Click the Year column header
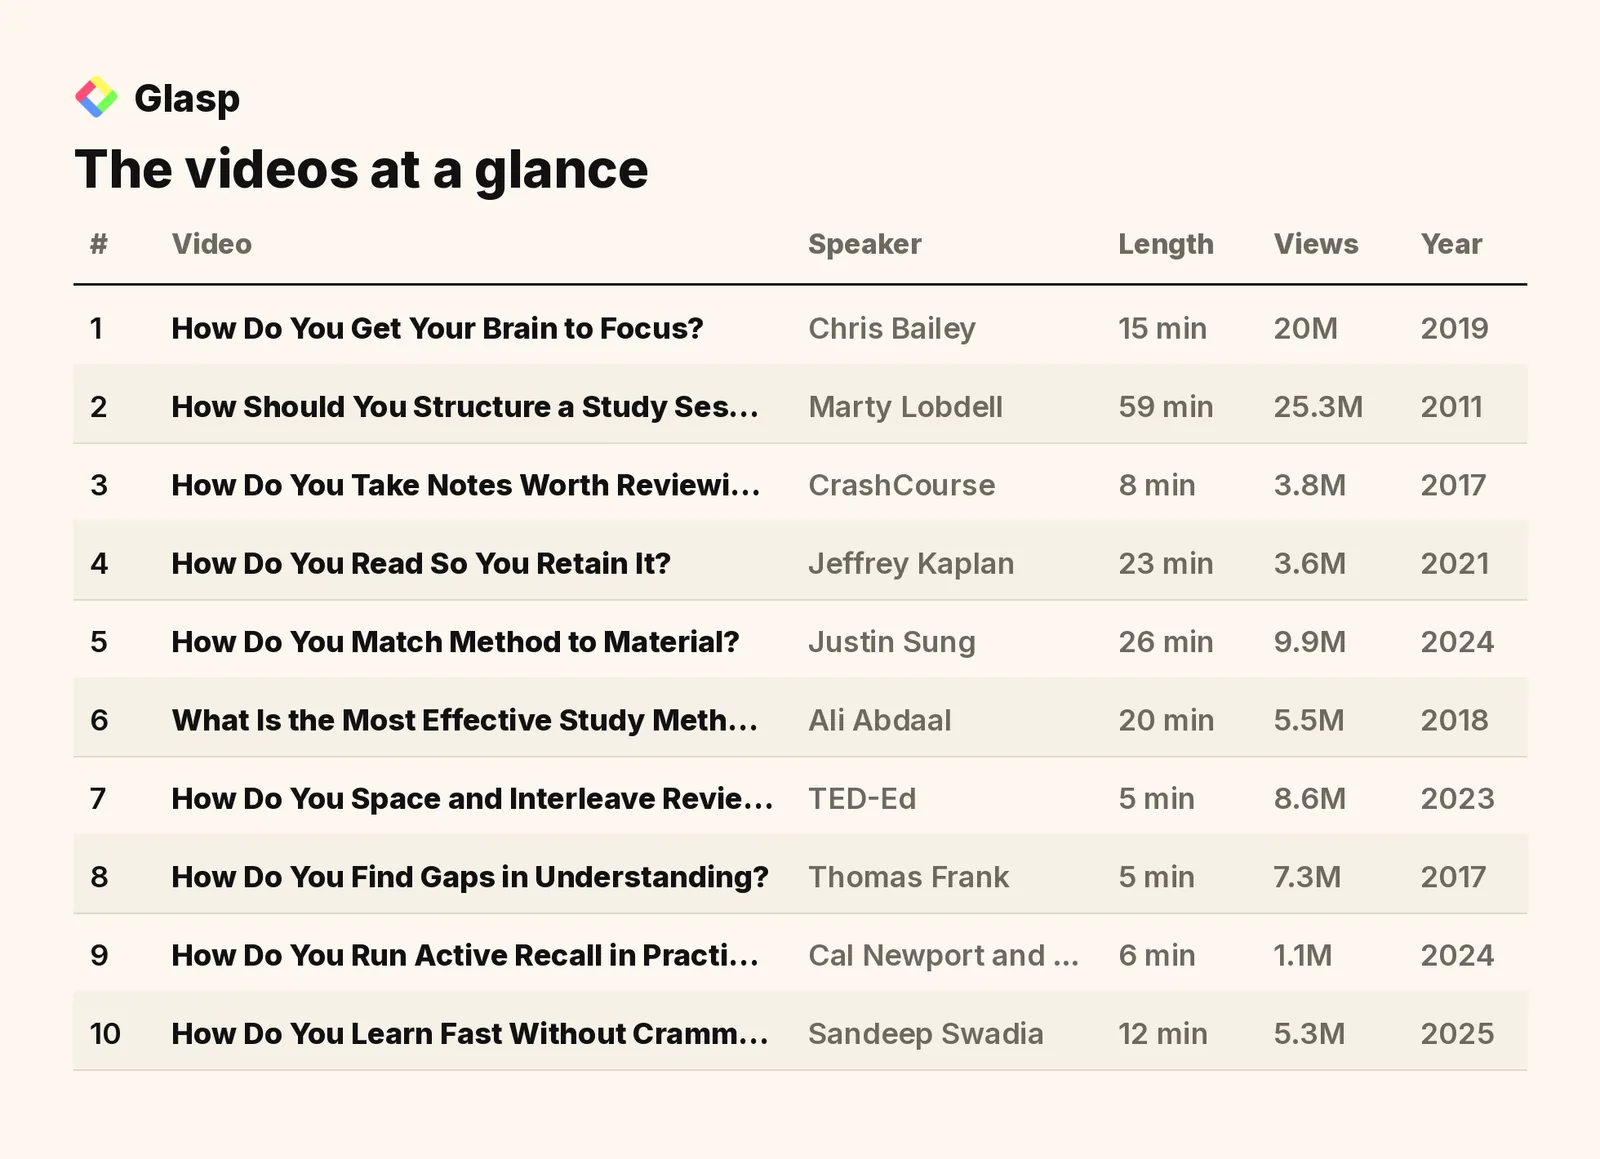 coord(1452,244)
